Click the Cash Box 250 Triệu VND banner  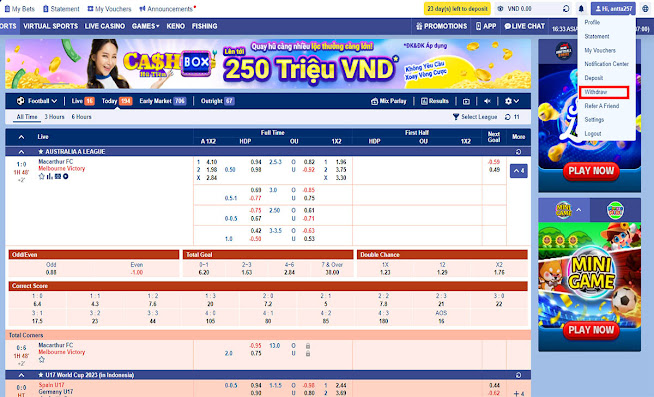point(268,64)
